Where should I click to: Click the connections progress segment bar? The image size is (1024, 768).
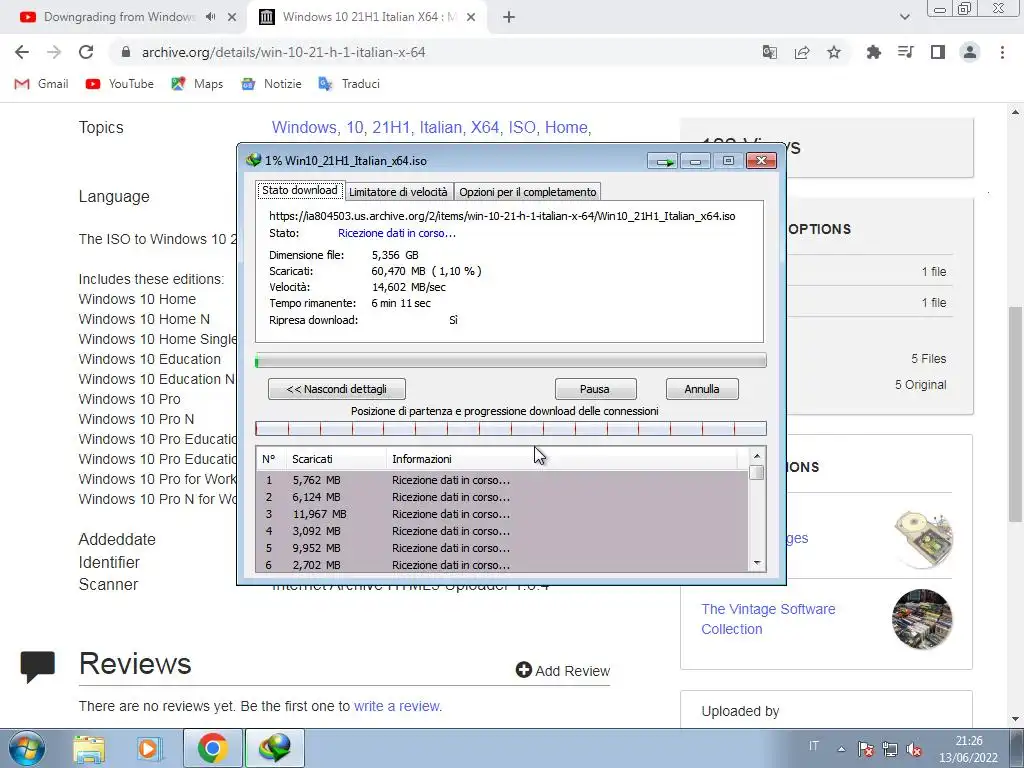(511, 428)
